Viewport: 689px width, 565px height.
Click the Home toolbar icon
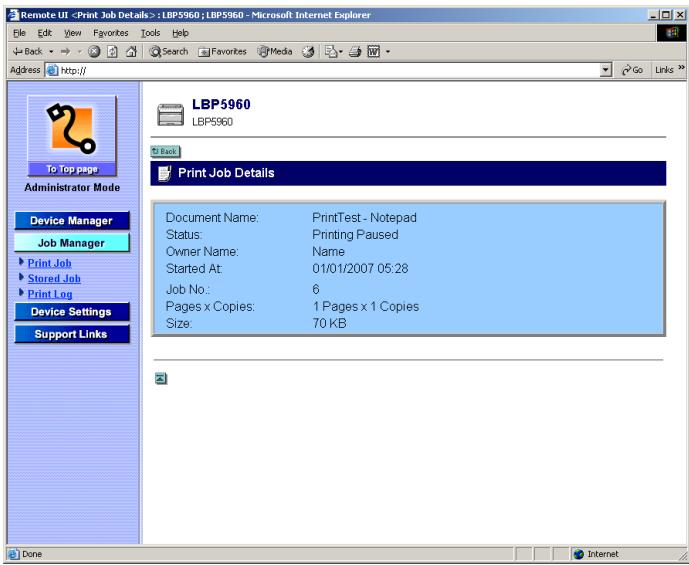pyautogui.click(x=131, y=52)
